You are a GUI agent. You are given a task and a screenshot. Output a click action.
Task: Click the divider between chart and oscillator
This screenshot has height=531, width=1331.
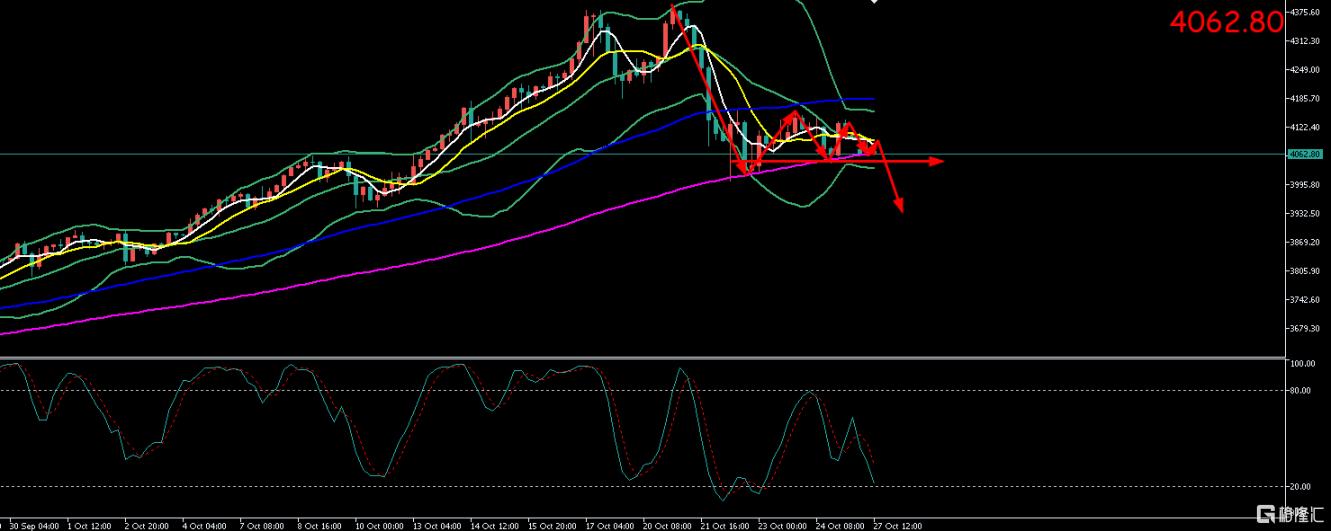[x=640, y=358]
